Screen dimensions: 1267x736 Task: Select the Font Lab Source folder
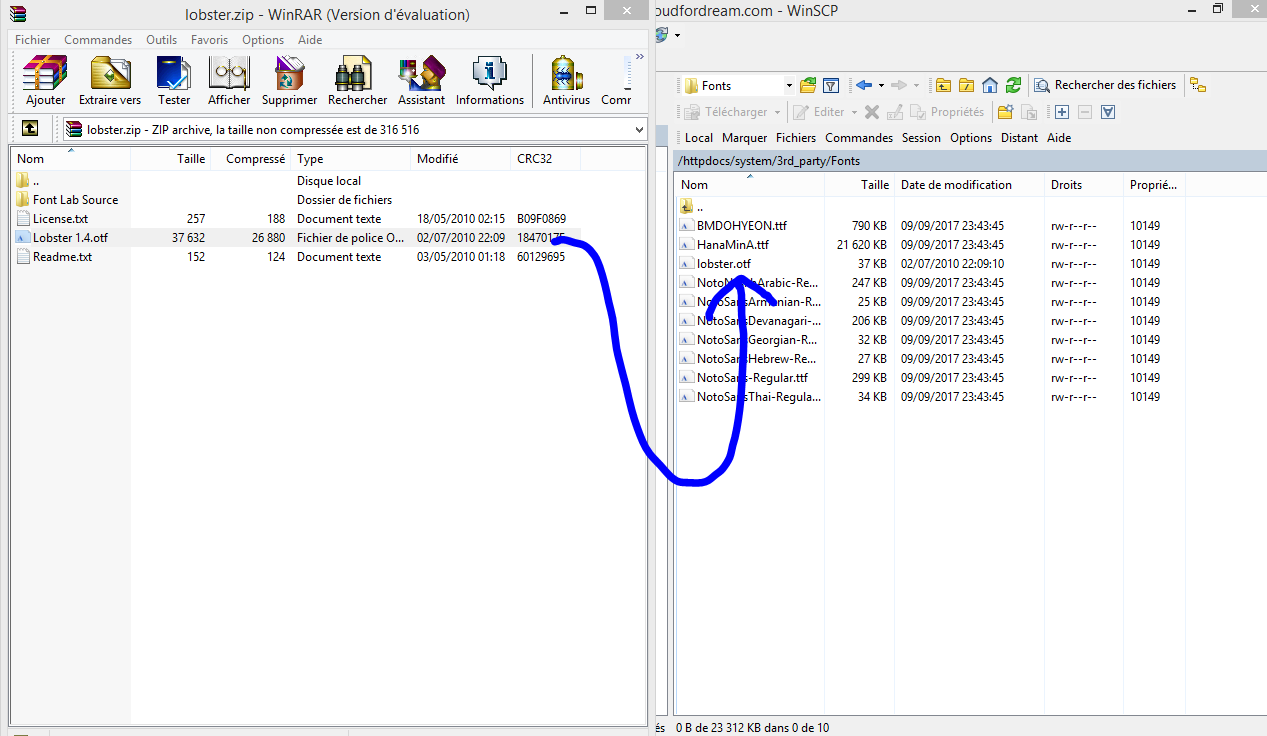[x=75, y=200]
